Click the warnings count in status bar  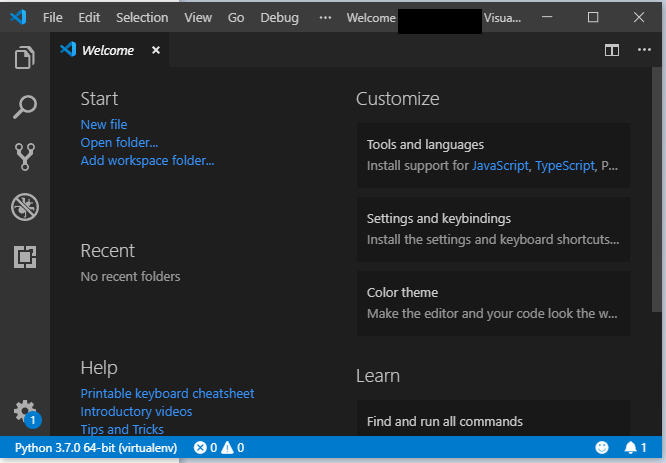(232, 448)
